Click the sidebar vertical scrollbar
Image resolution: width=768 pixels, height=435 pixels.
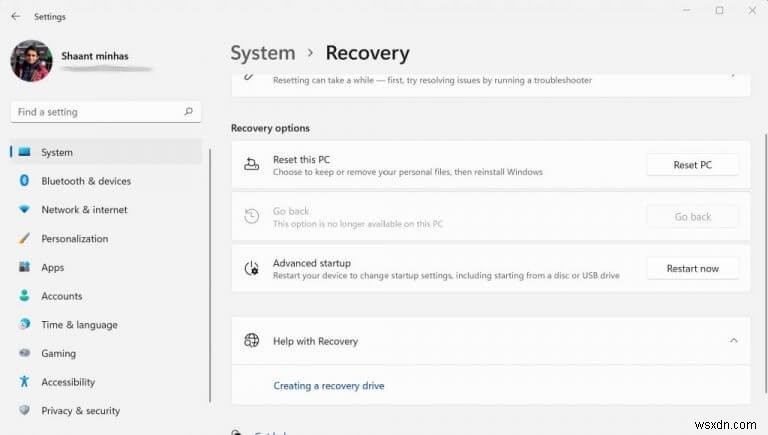coord(210,275)
